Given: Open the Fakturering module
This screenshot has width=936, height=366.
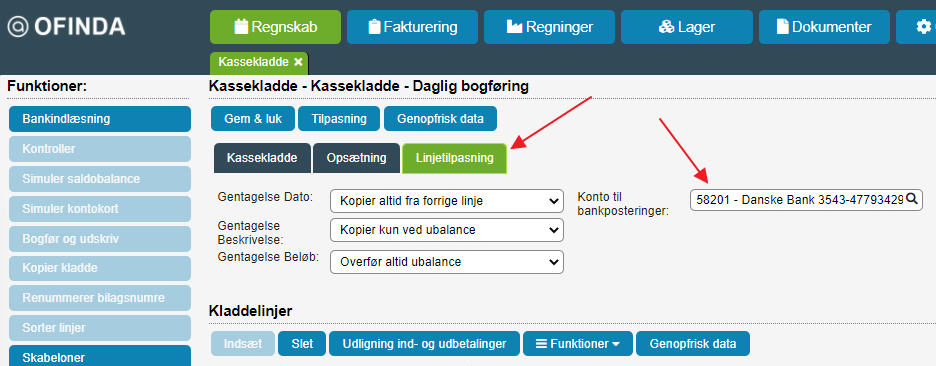Looking at the screenshot, I should (x=412, y=27).
